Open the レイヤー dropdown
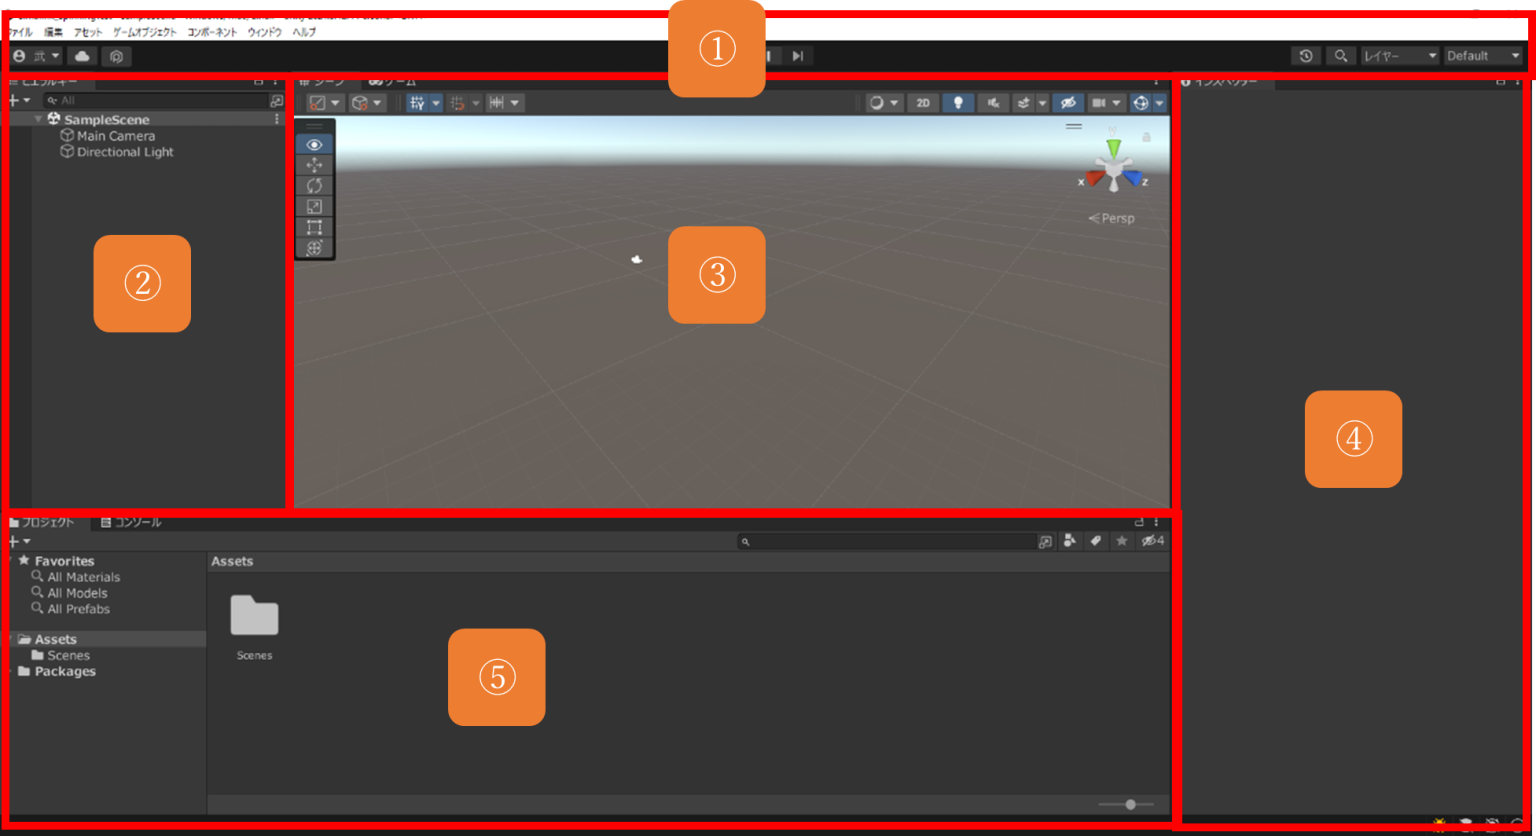Screen dimensions: 1536x836 (x=1398, y=55)
